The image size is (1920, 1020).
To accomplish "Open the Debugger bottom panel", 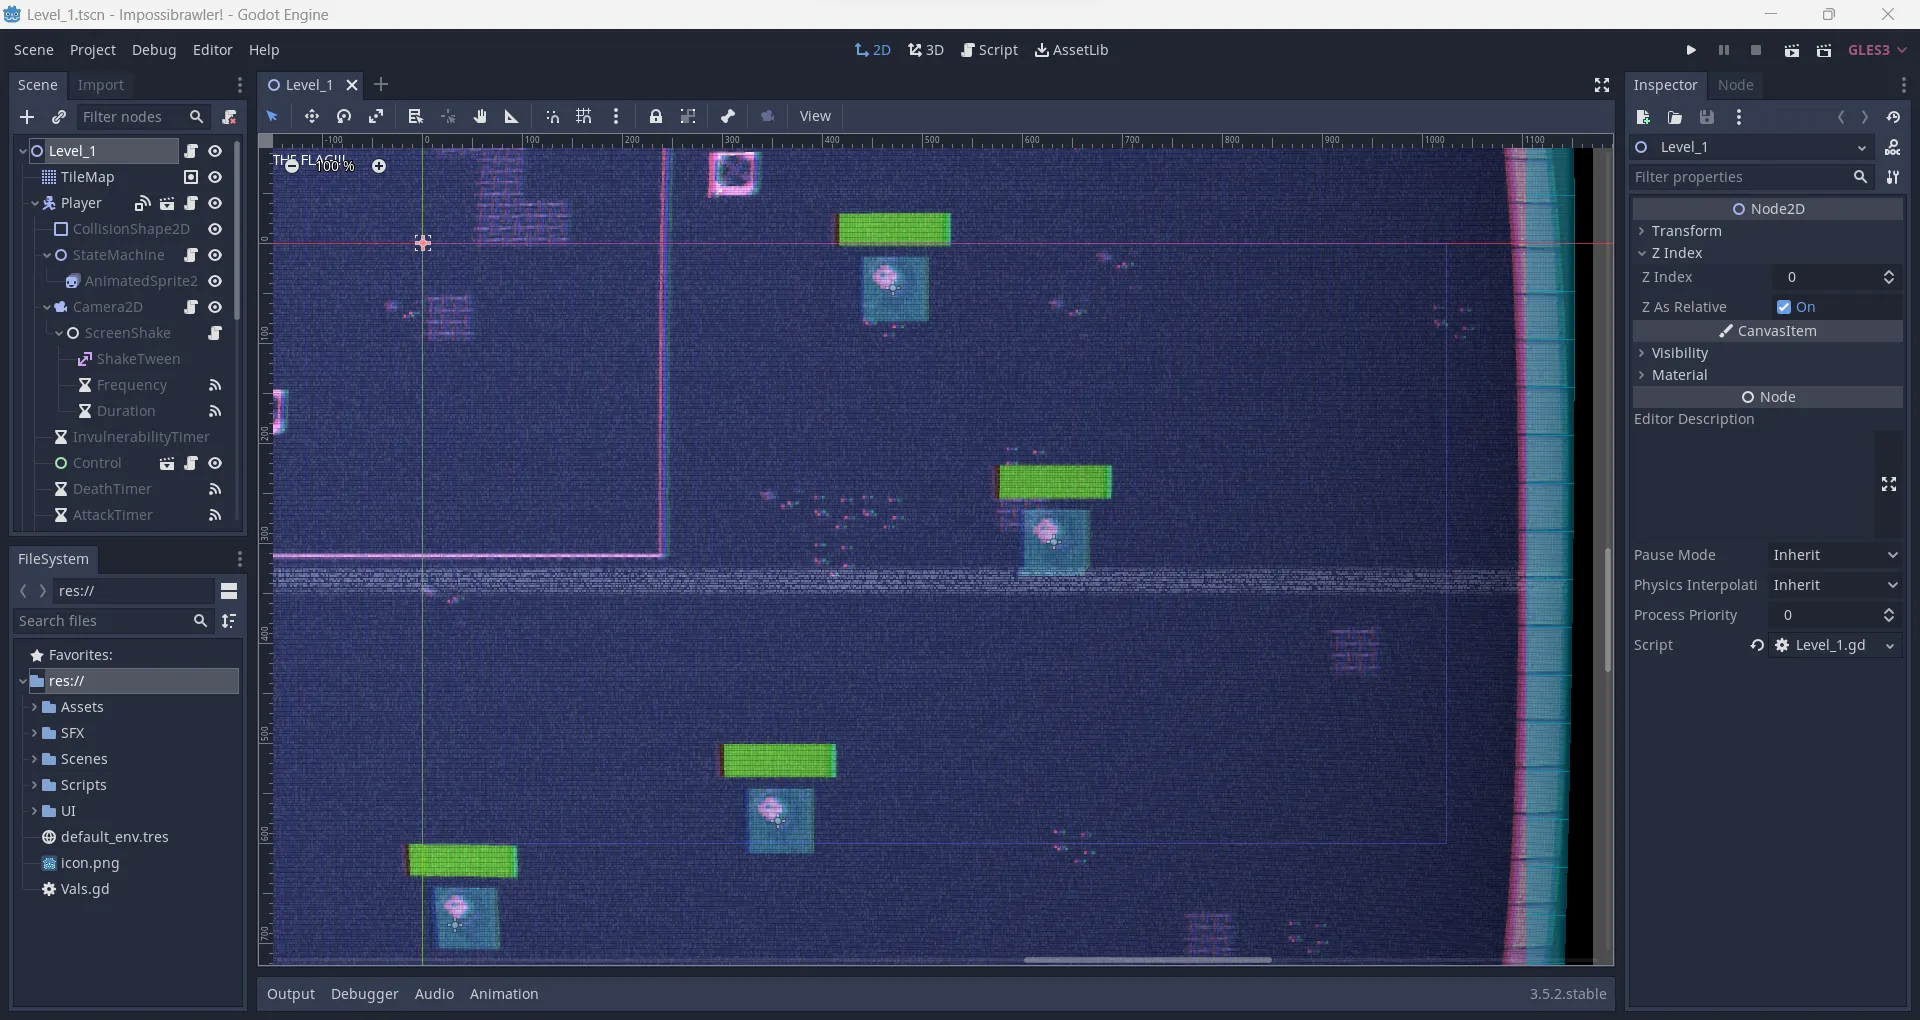I will coord(364,995).
